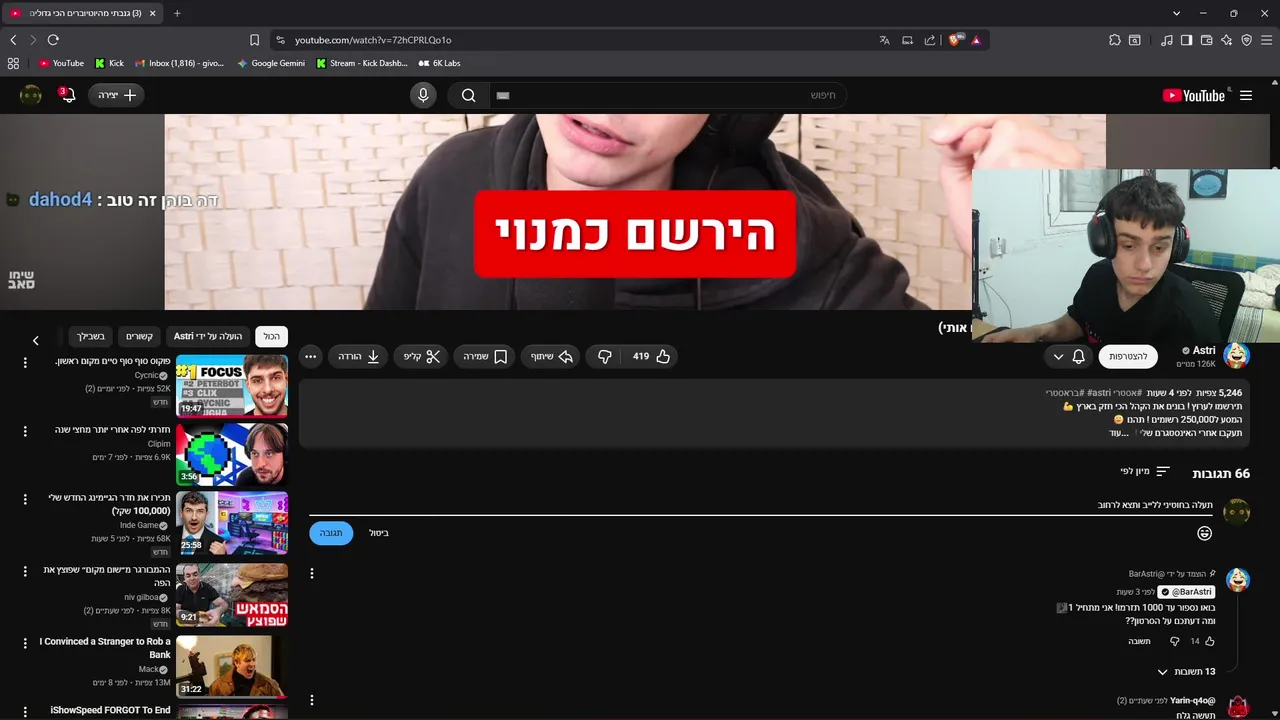Submit the comment with the blue button
This screenshot has height=720, width=1280.
coord(331,533)
